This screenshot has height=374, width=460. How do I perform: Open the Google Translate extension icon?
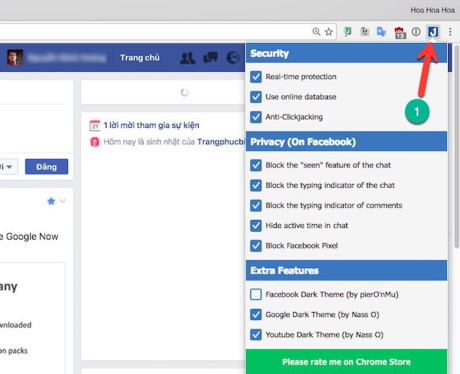(x=381, y=32)
